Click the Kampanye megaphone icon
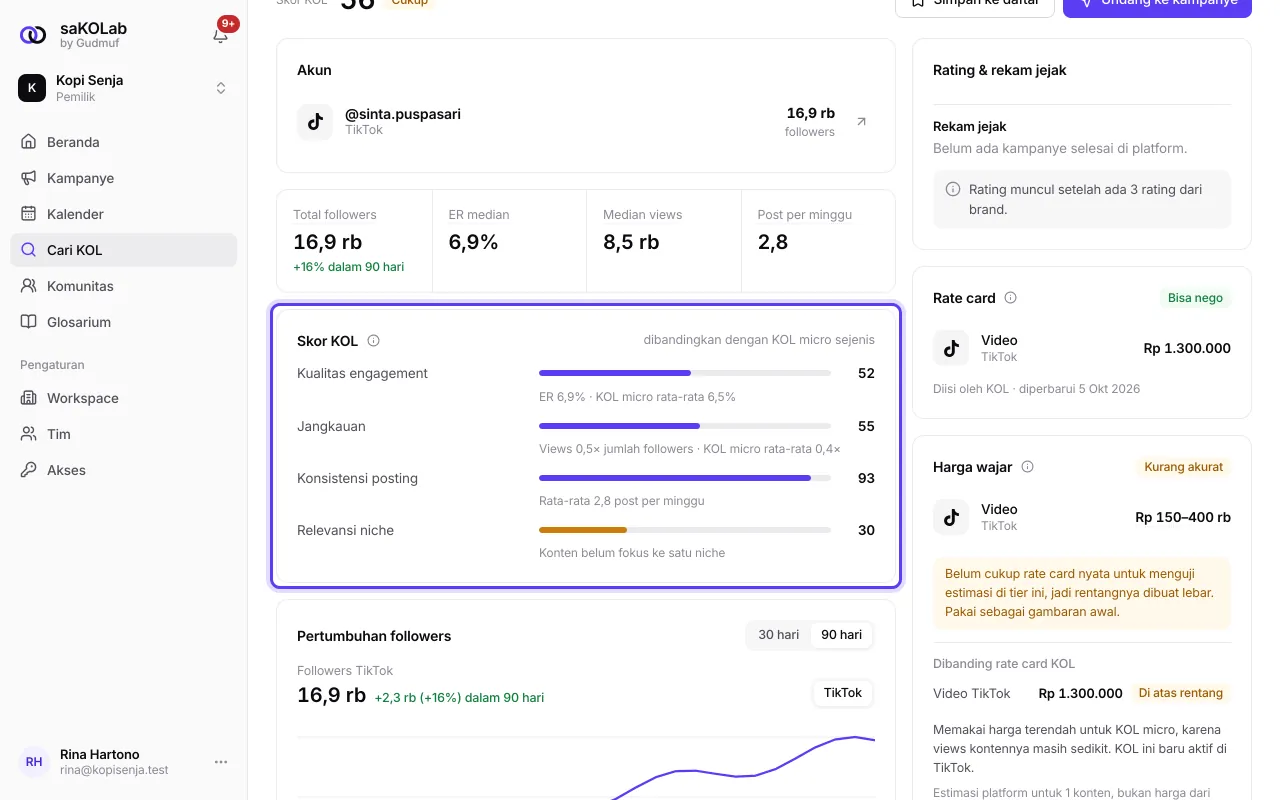The width and height of the screenshot is (1280, 800). [28, 178]
